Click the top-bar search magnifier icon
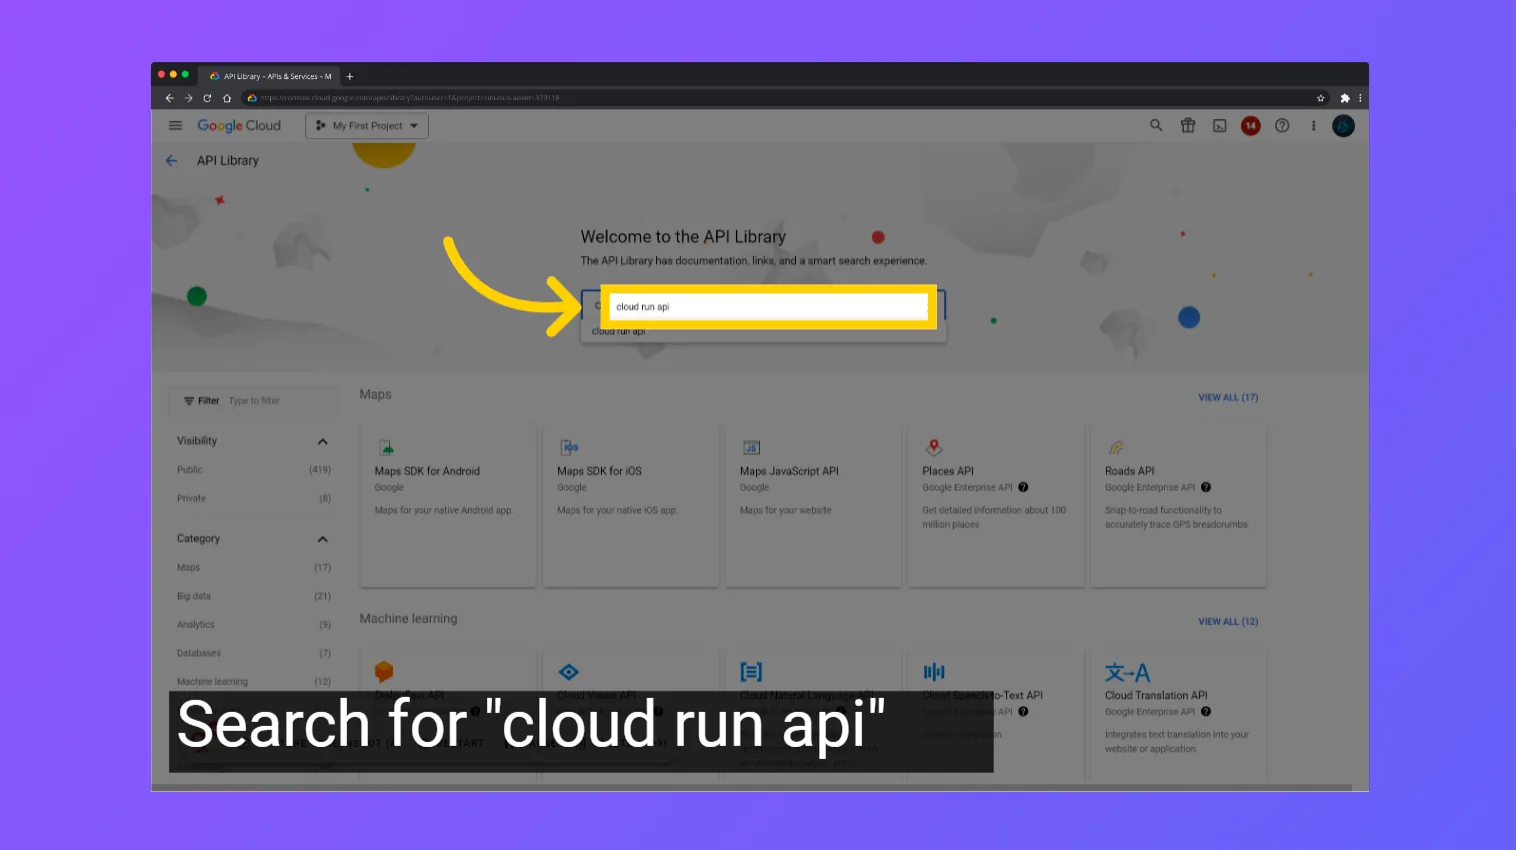1516x850 pixels. click(1156, 126)
